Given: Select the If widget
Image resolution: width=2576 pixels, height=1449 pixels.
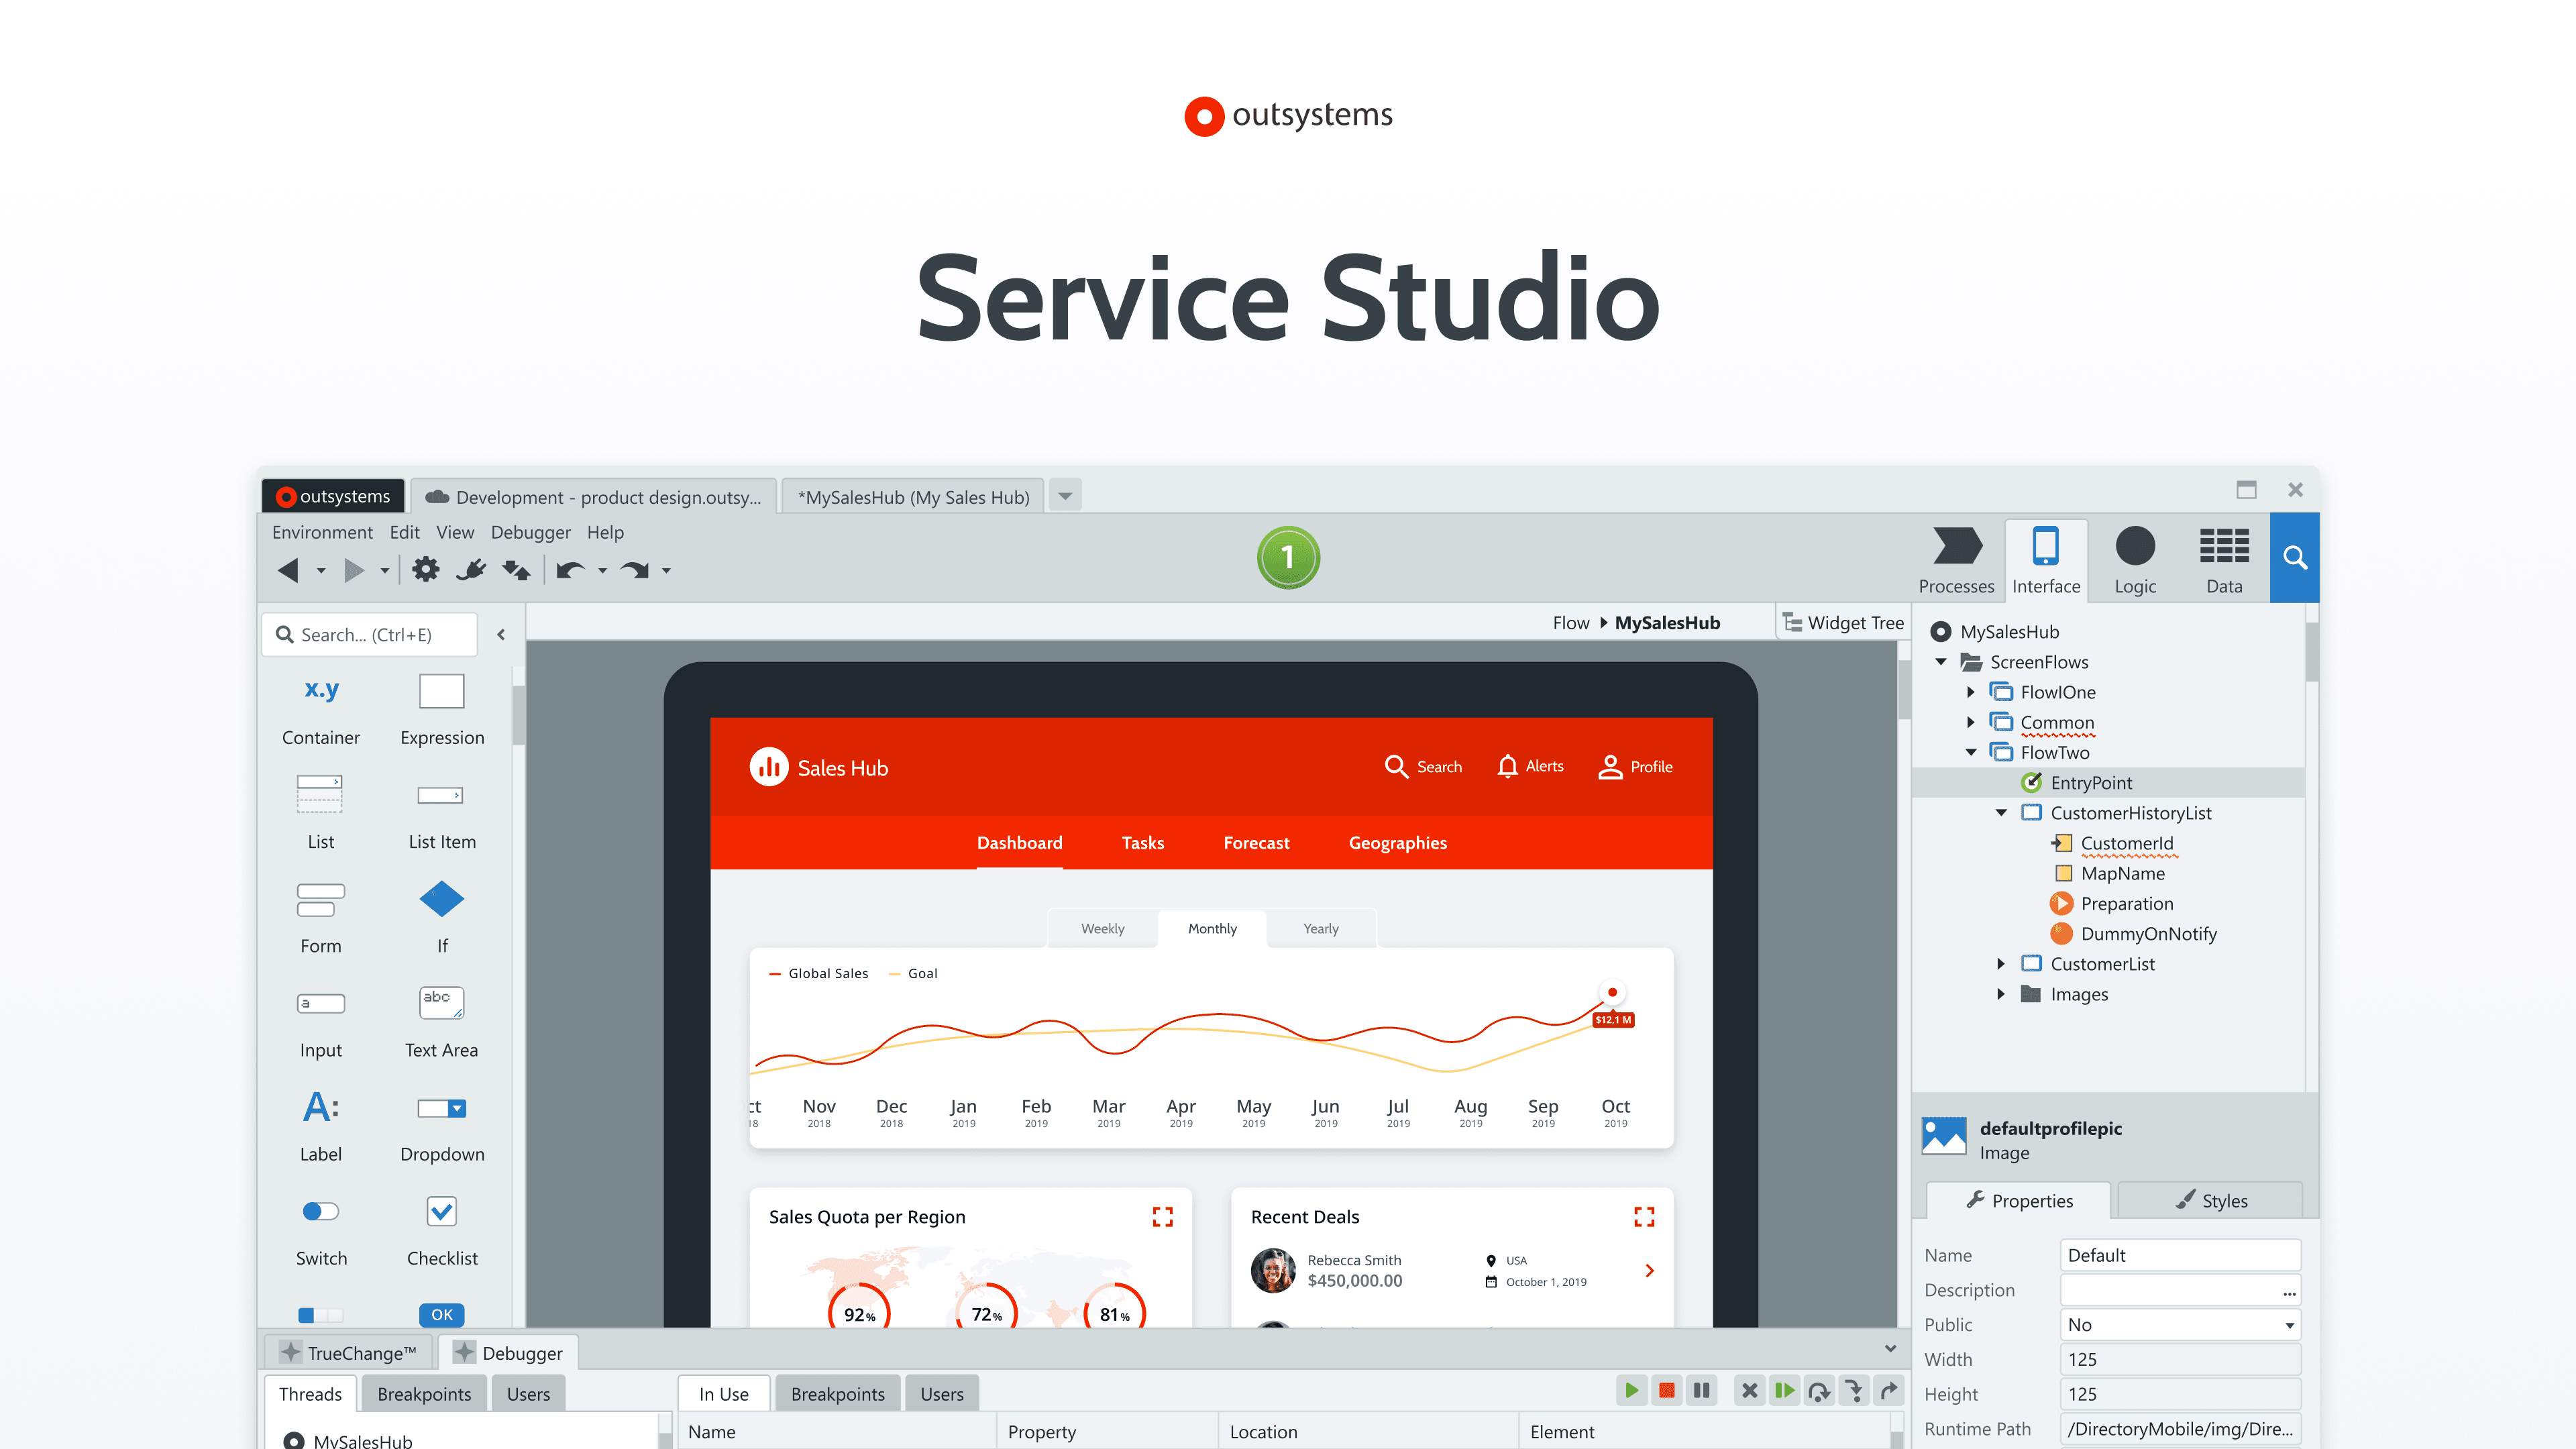Looking at the screenshot, I should [x=442, y=918].
